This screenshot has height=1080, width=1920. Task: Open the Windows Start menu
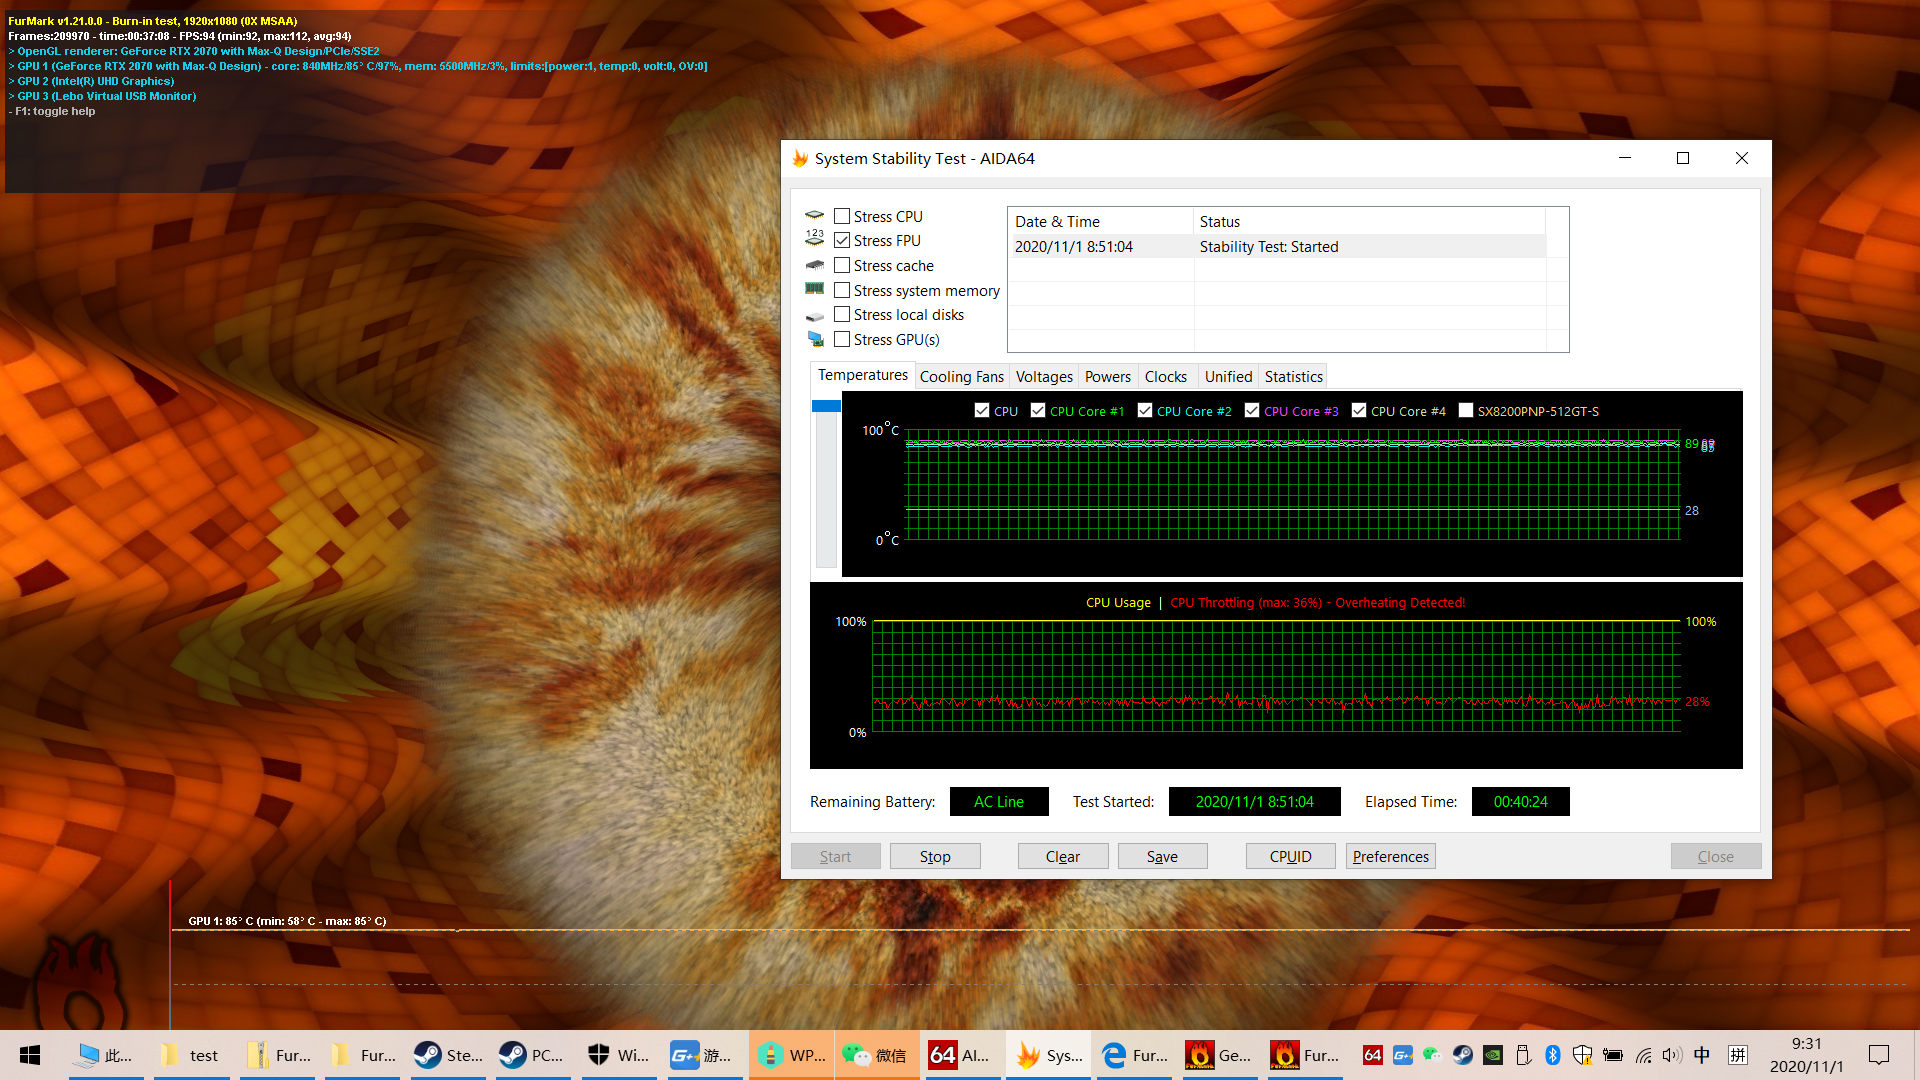coord(30,1055)
